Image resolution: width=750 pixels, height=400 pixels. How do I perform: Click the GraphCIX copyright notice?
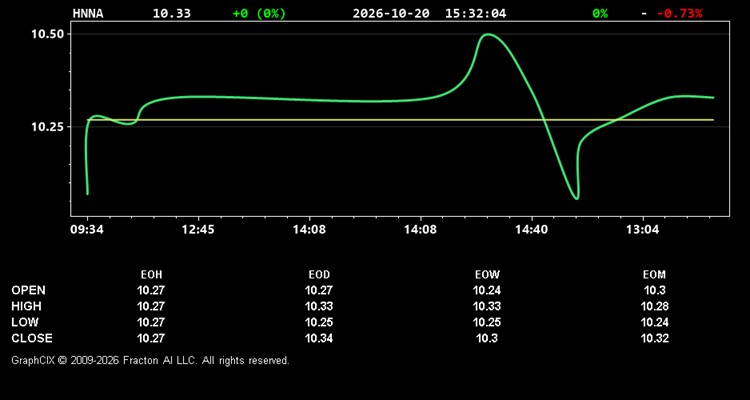[x=150, y=360]
